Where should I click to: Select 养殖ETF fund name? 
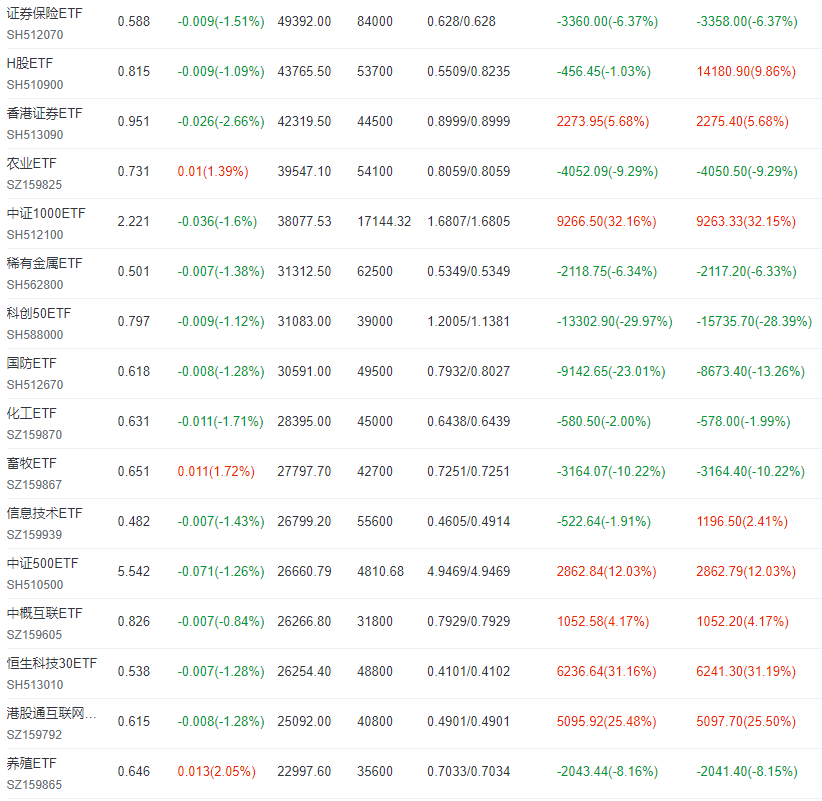pyautogui.click(x=31, y=763)
